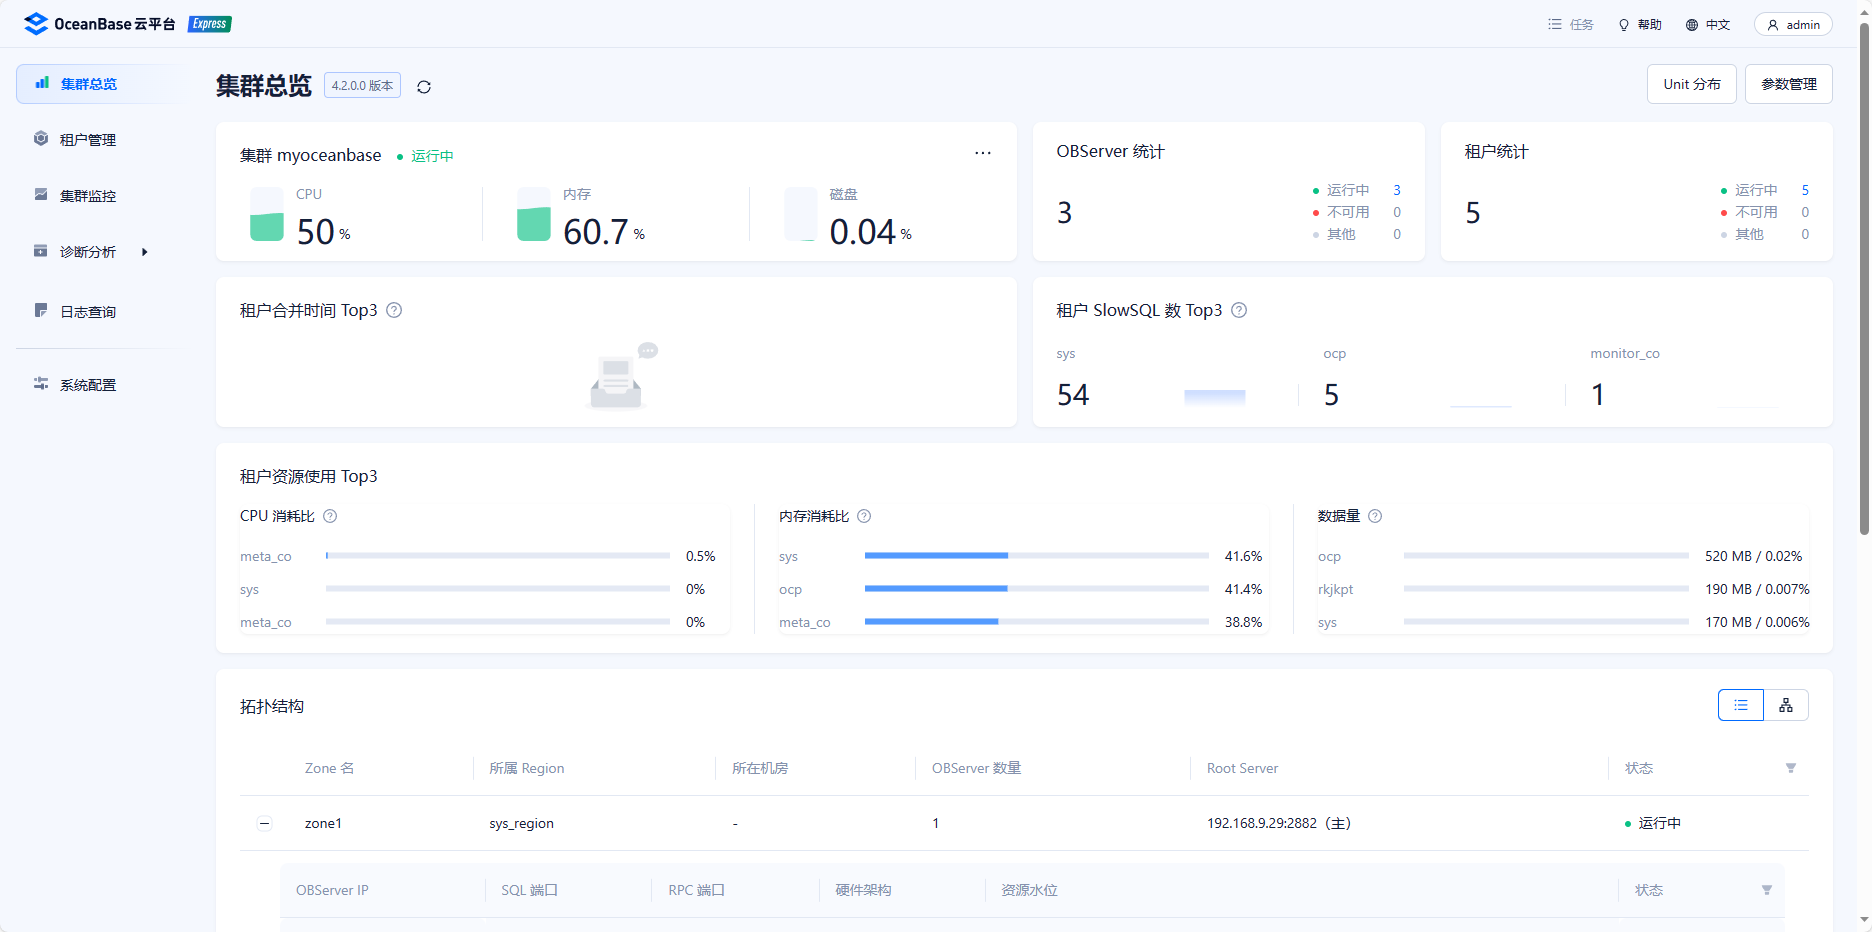Viewport: 1872px width, 932px height.
Task: Click the 租户合并时间 Top3 help icon
Action: pyautogui.click(x=394, y=310)
